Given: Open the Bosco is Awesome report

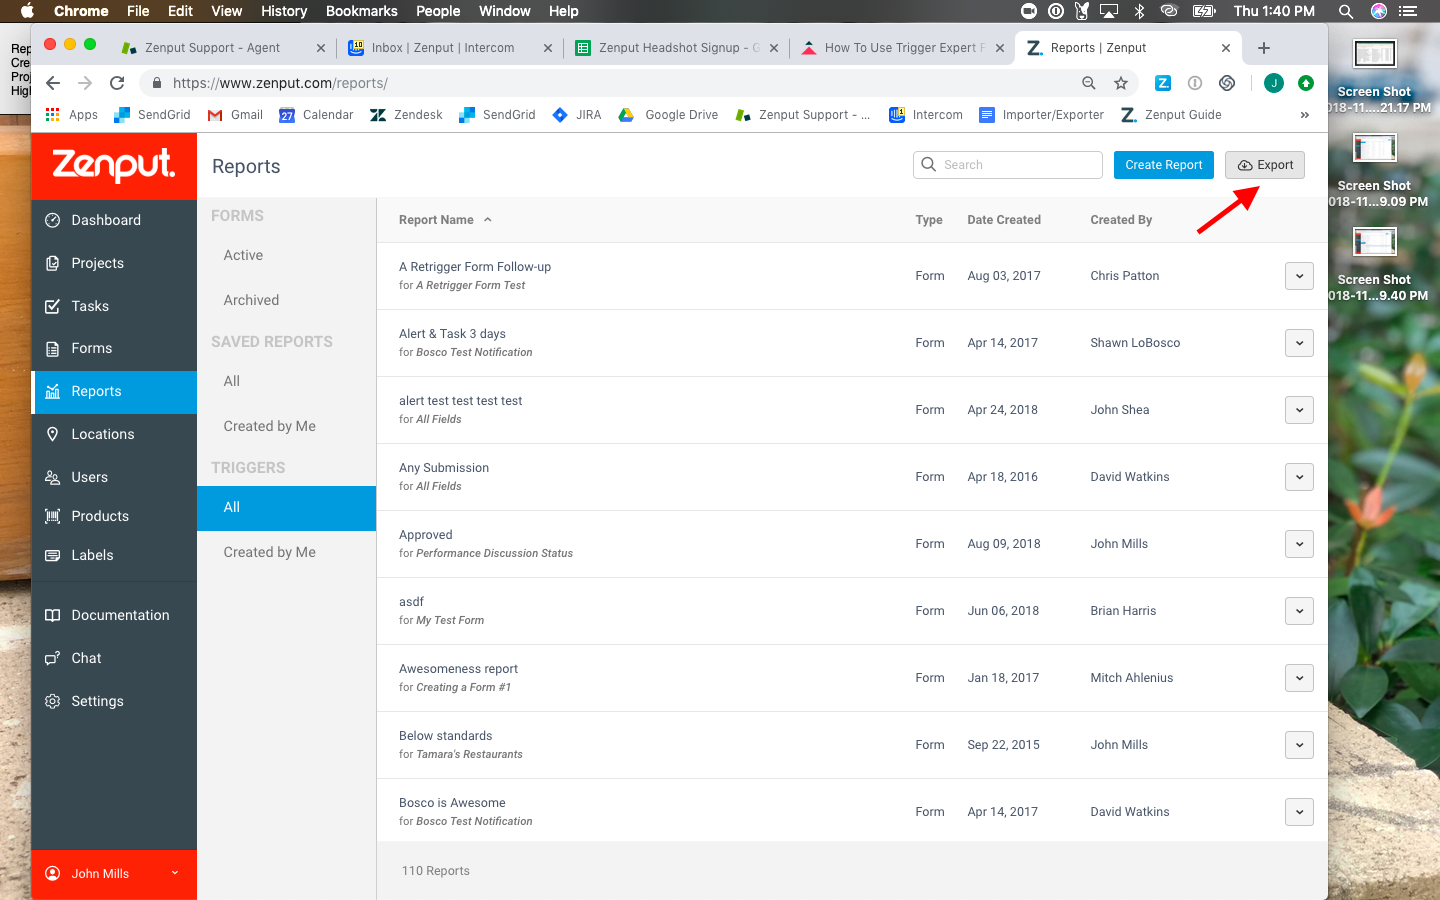Looking at the screenshot, I should [x=452, y=803].
